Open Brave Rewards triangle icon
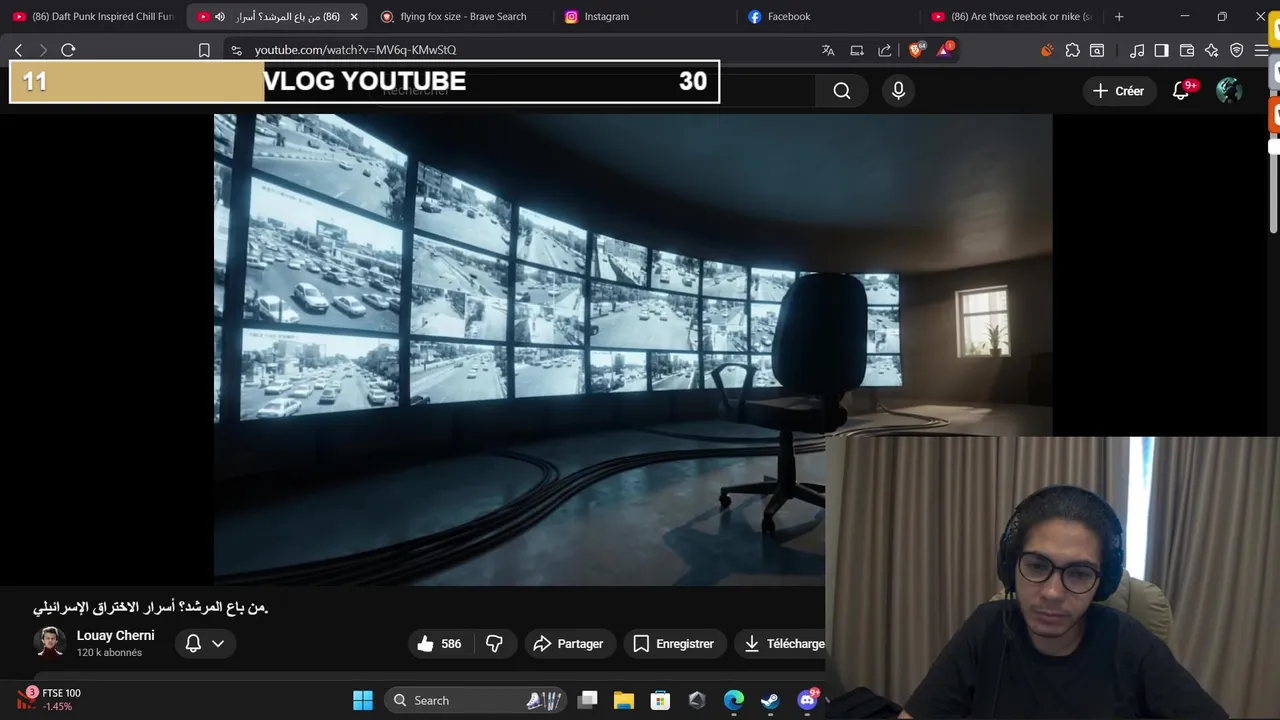The width and height of the screenshot is (1280, 720). [x=945, y=50]
